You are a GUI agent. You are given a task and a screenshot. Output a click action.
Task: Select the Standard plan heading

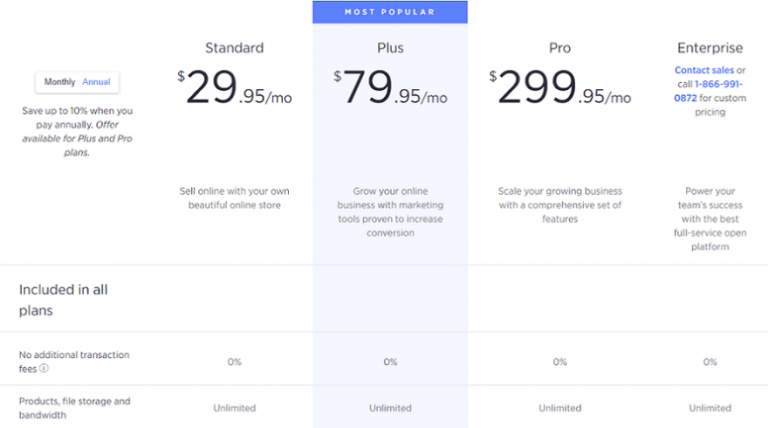[x=234, y=47]
